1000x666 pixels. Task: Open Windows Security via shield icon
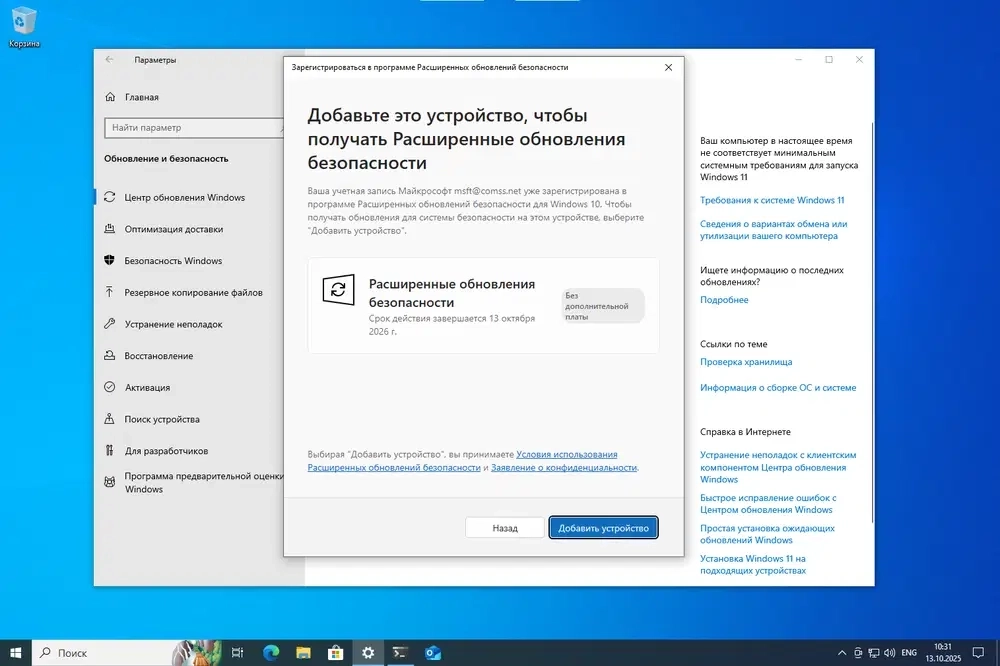pyautogui.click(x=110, y=261)
